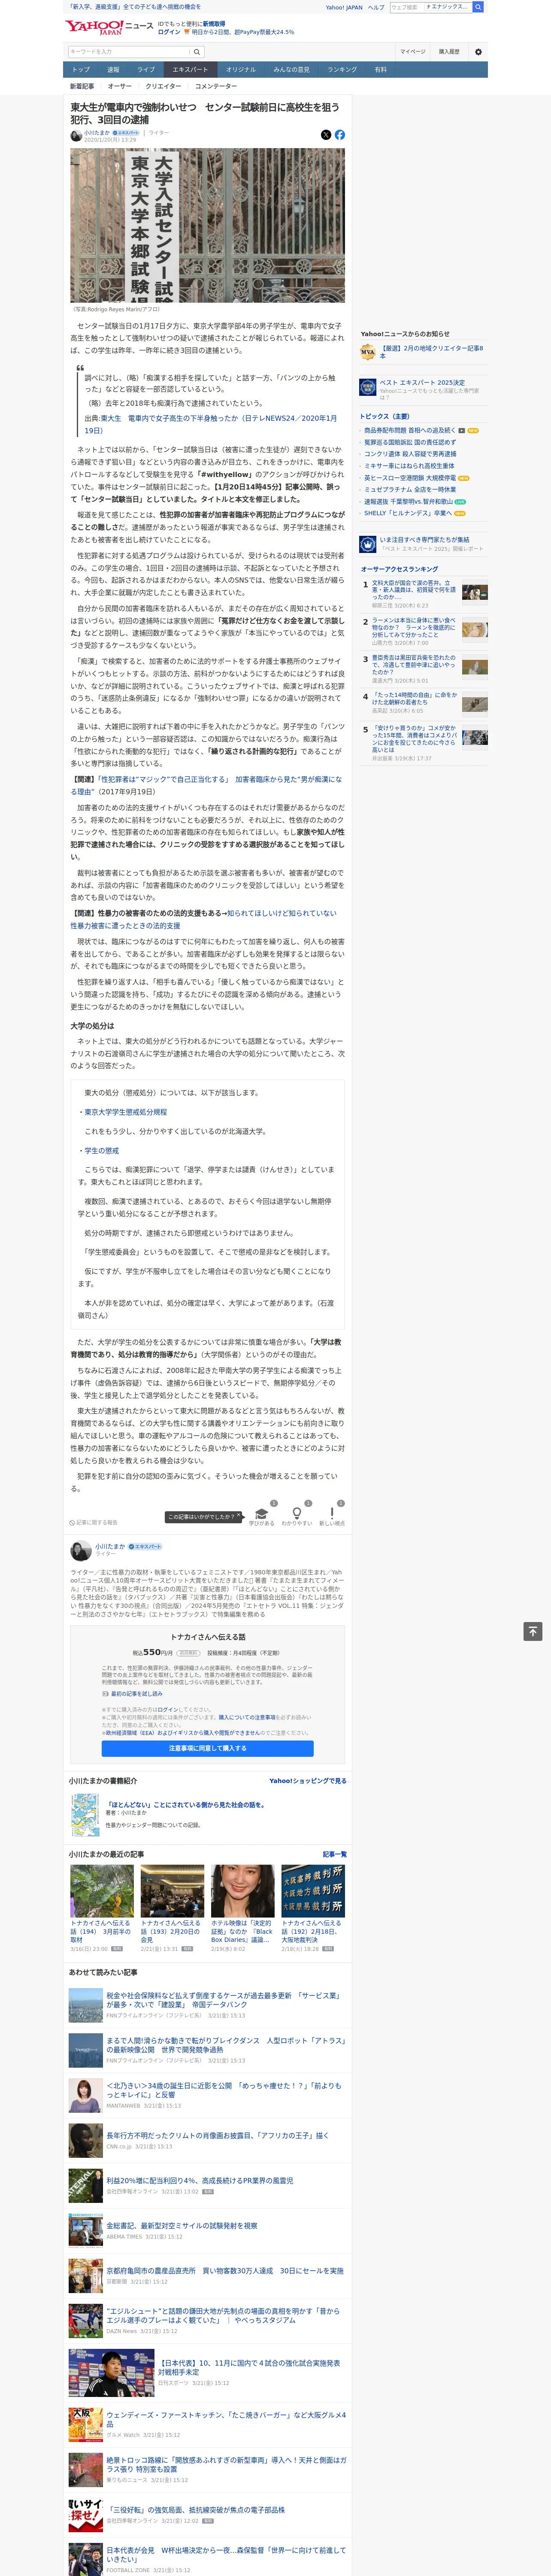Screen dimensions: 551x2576
Task: Open the 速報 tab
Action: [x=113, y=70]
